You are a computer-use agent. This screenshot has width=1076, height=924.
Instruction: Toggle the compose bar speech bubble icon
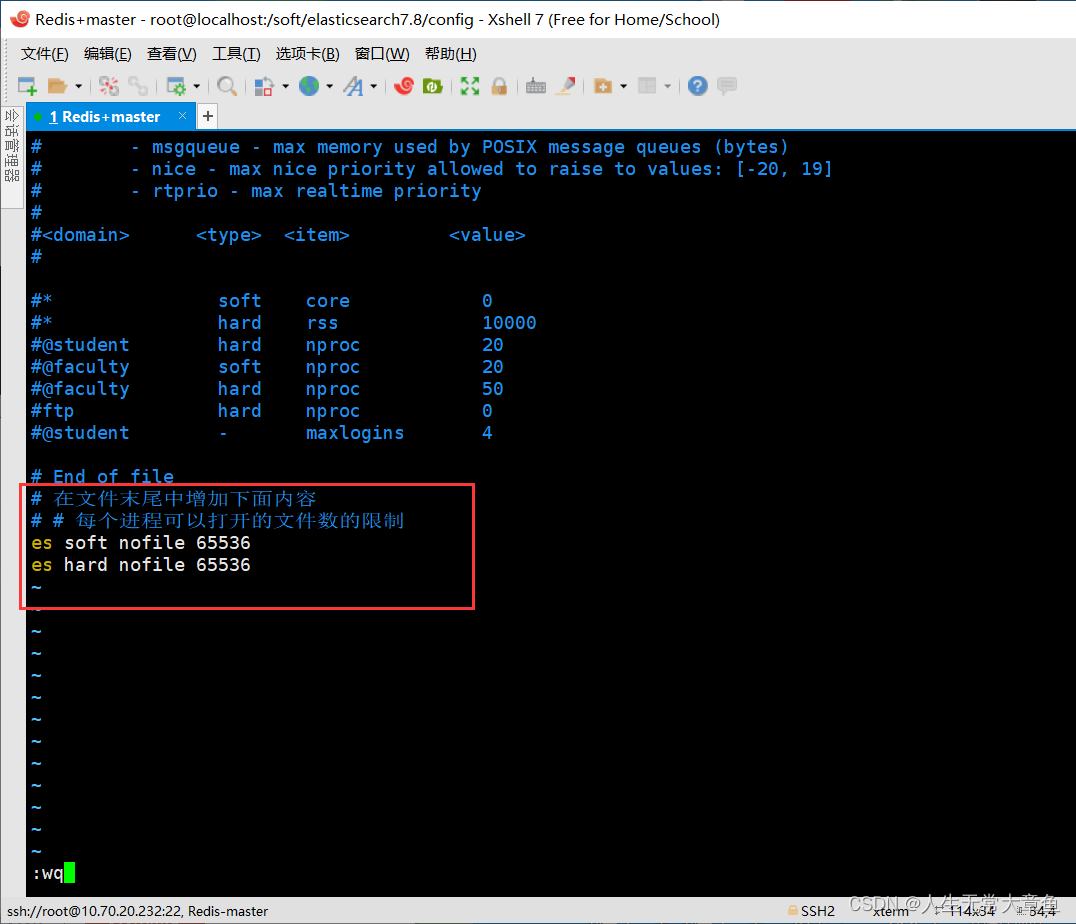pyautogui.click(x=727, y=86)
